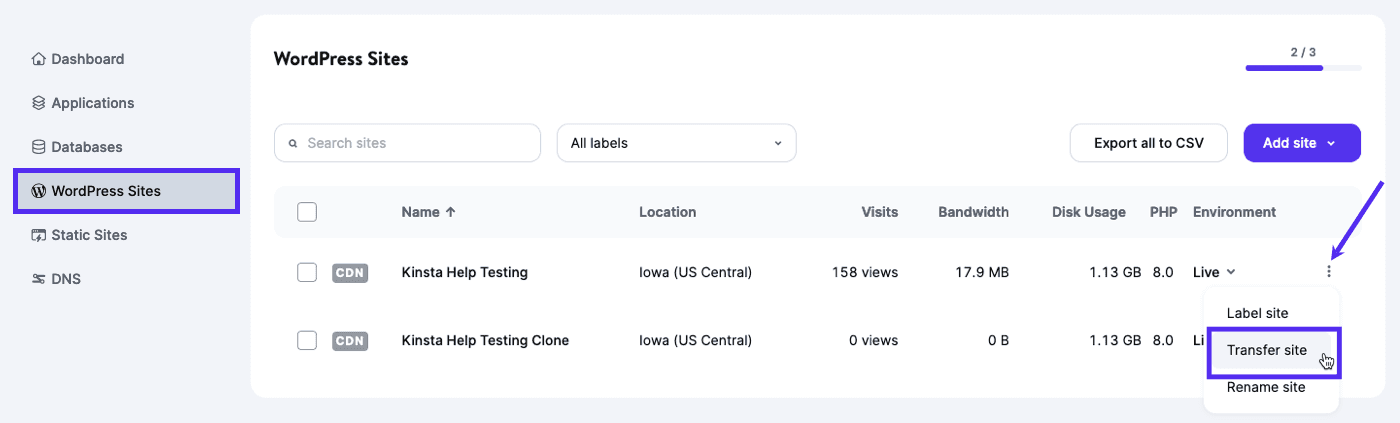This screenshot has width=1400, height=423.
Task: Click the CDN badge for Kinsta Help Testing
Action: pos(350,272)
